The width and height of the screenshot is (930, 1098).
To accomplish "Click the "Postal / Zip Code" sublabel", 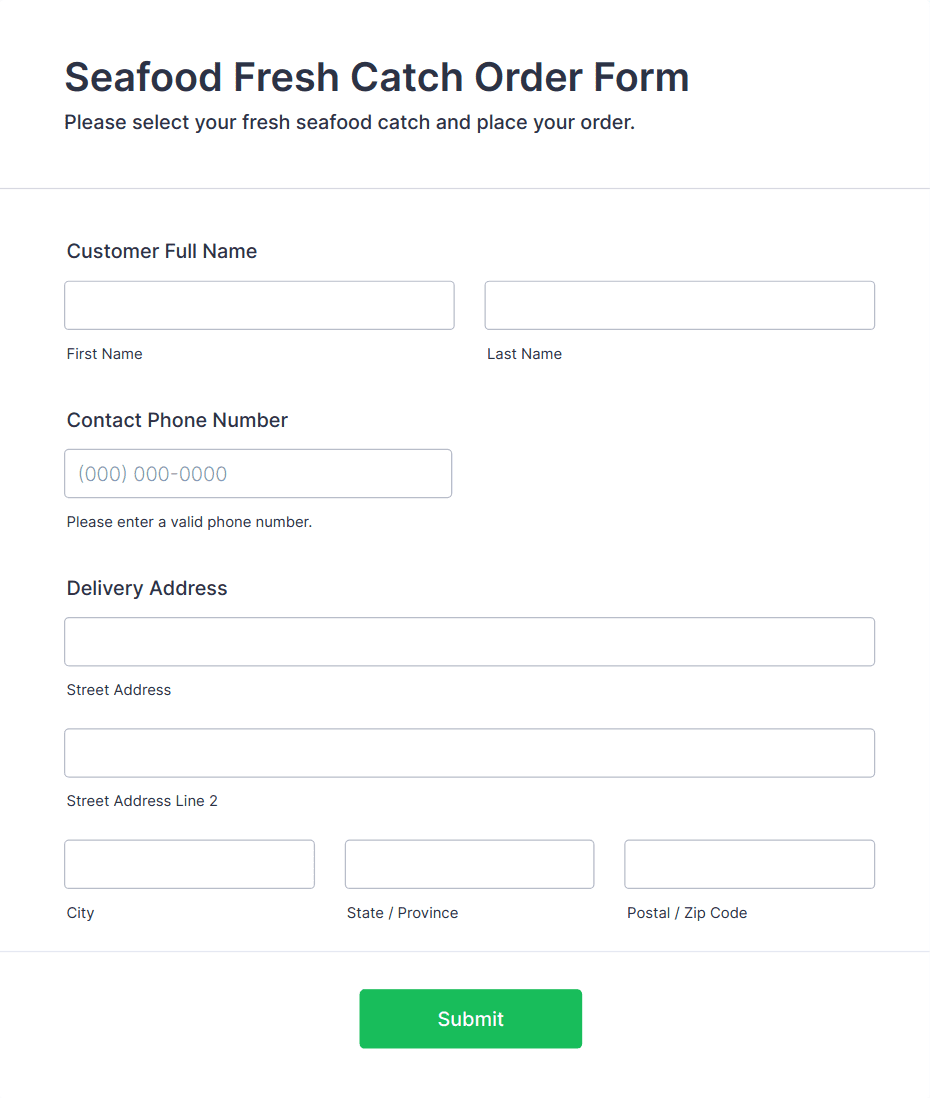I will 687,913.
